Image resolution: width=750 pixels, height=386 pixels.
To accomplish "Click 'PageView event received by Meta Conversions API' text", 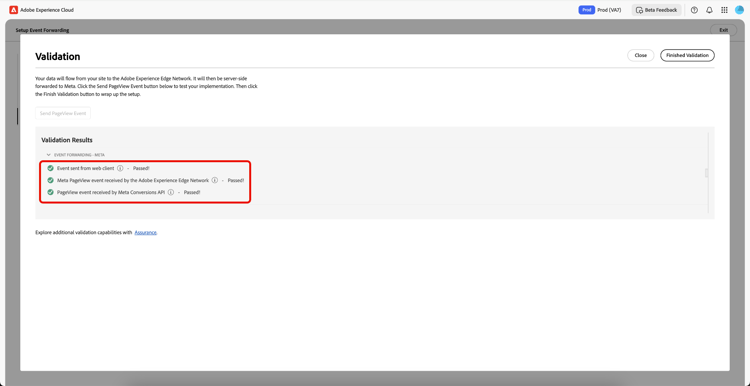I will pos(111,192).
